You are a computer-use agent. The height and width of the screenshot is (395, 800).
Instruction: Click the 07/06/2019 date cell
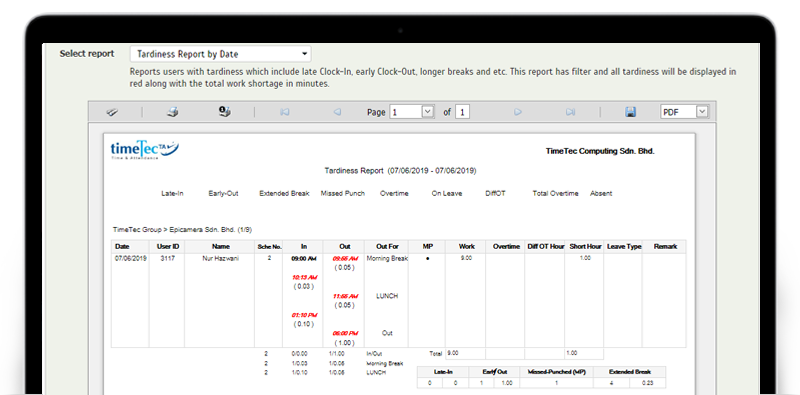pyautogui.click(x=131, y=258)
